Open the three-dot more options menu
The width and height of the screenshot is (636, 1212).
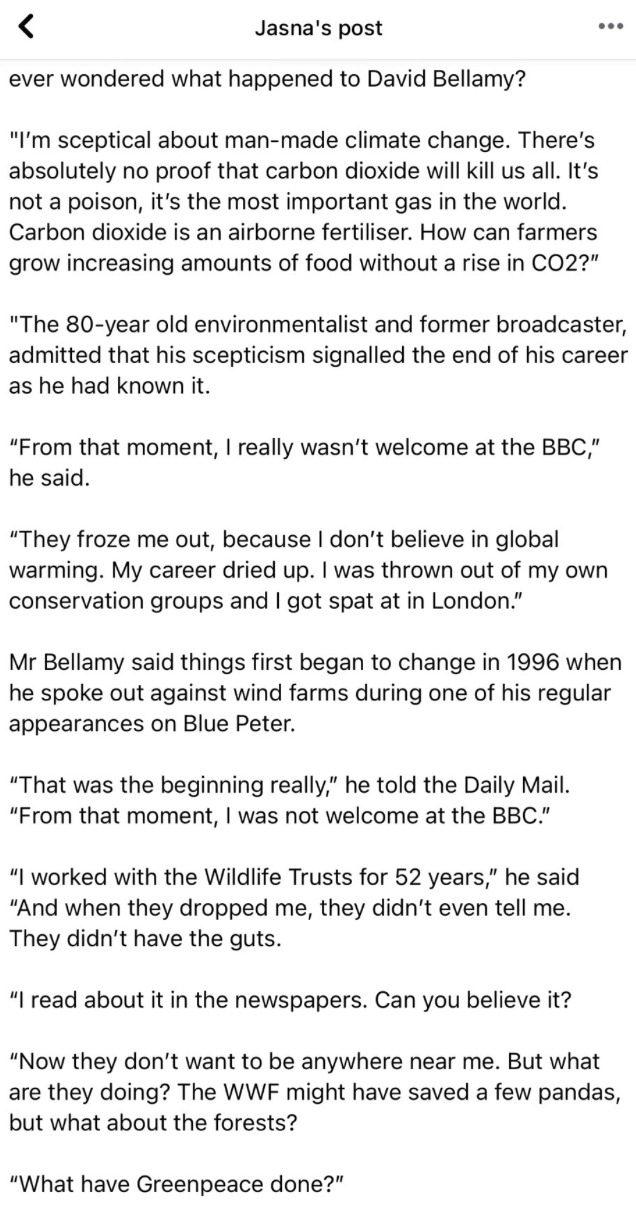coord(608,27)
